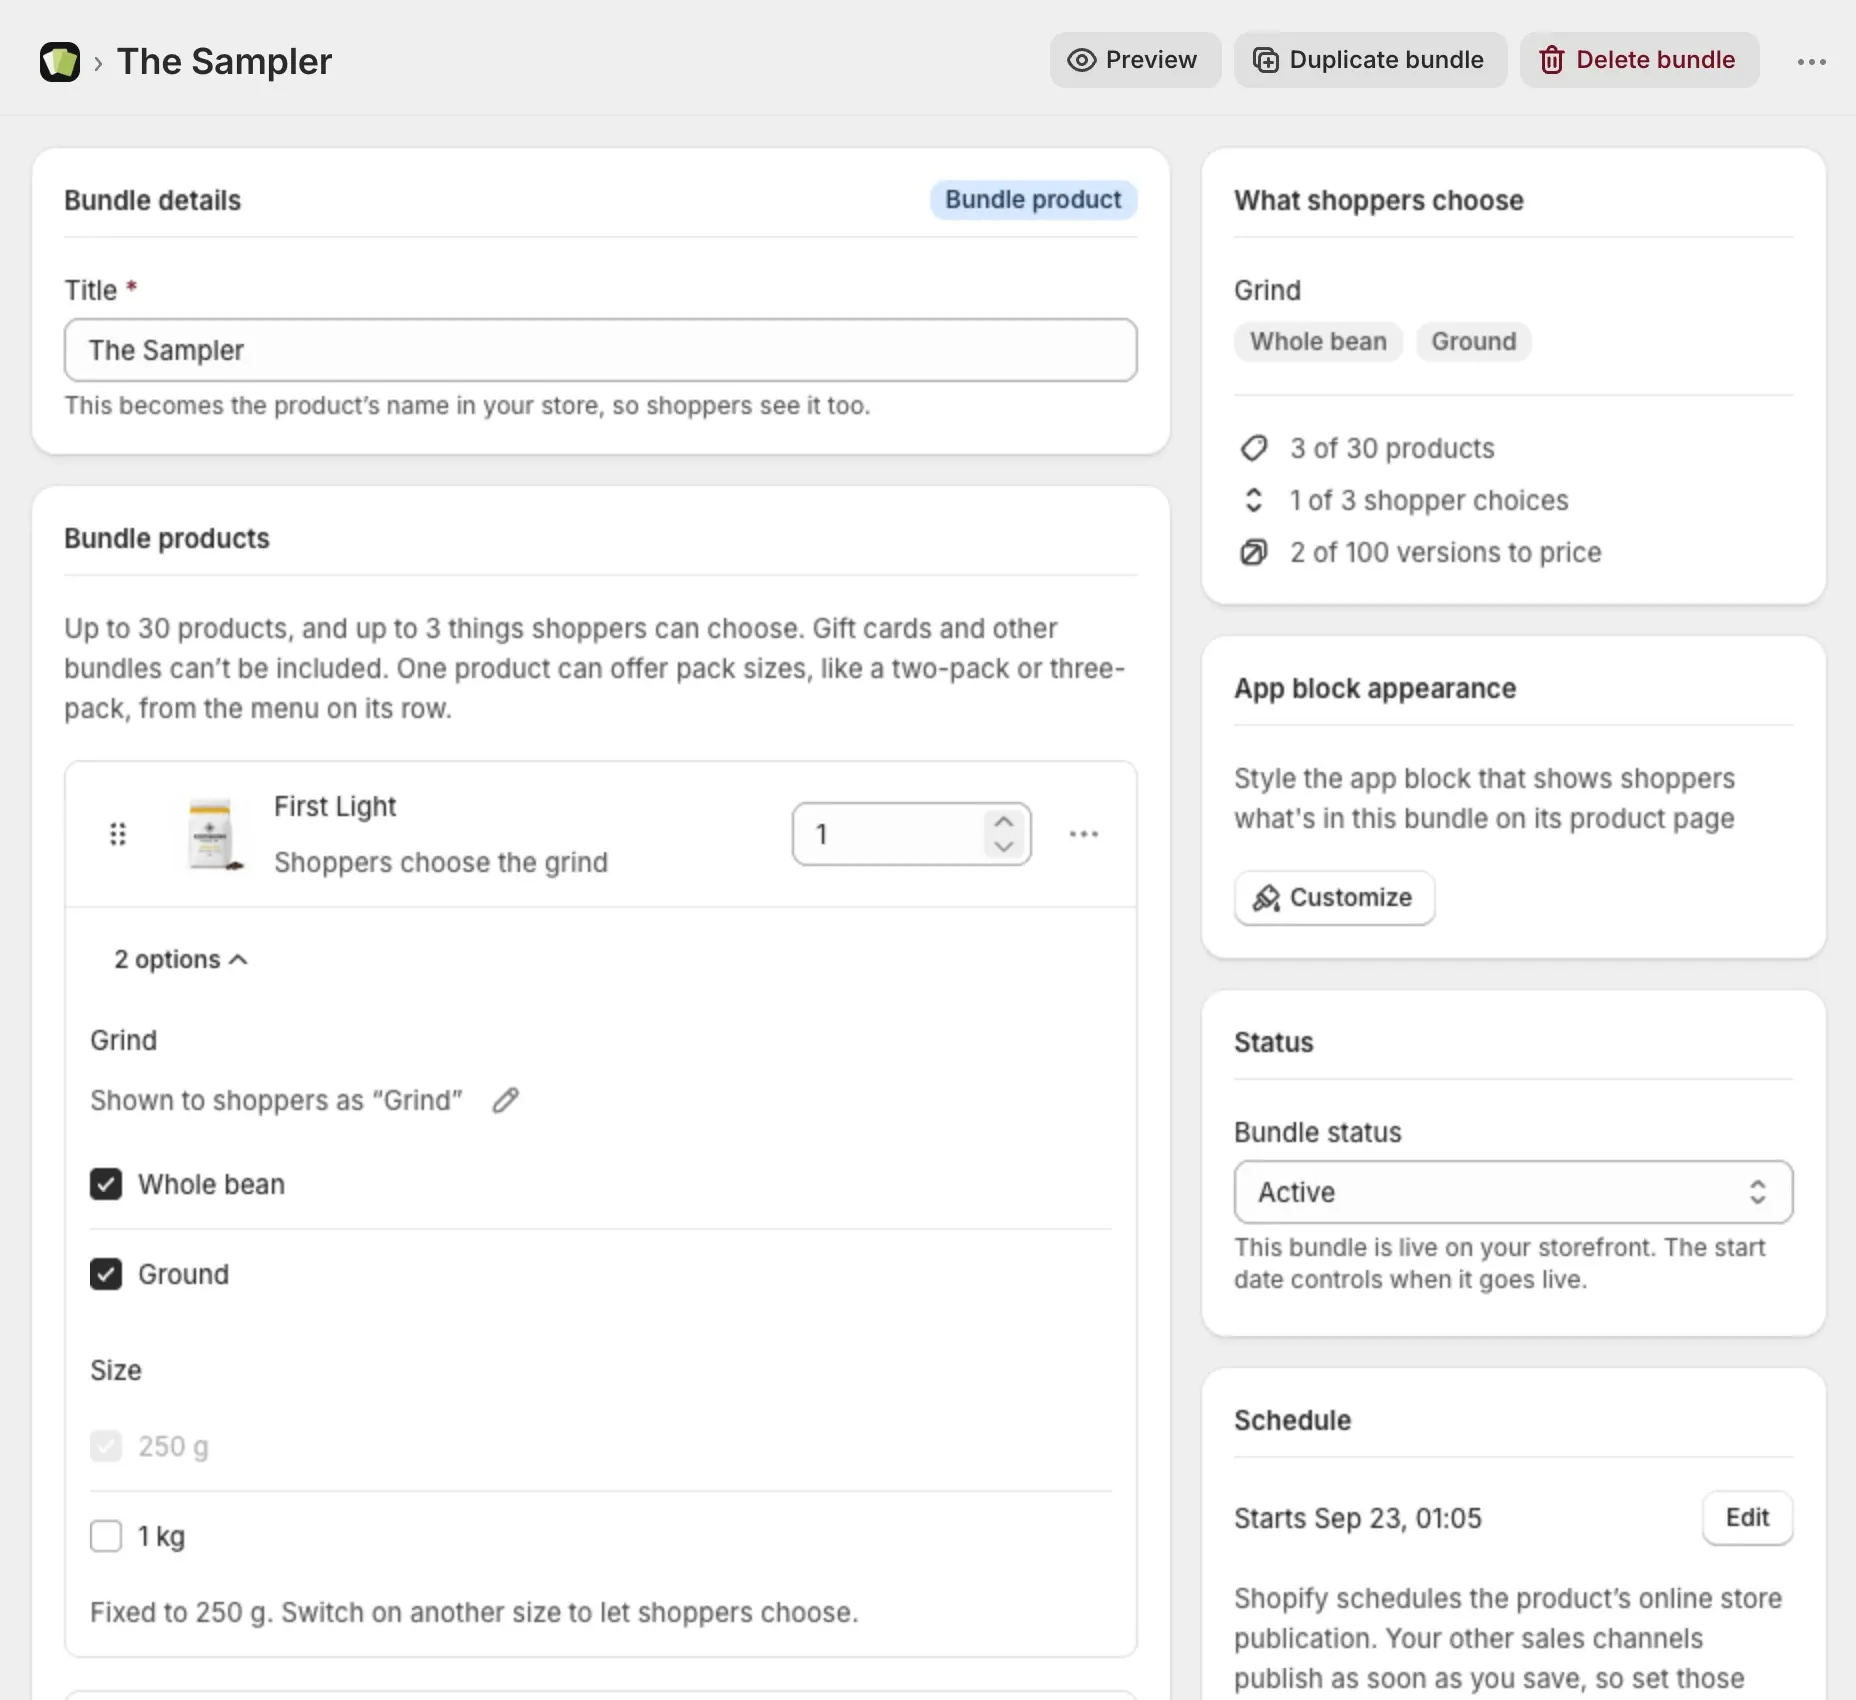Click "1 of 3 shopper choices" text

pyautogui.click(x=1428, y=500)
